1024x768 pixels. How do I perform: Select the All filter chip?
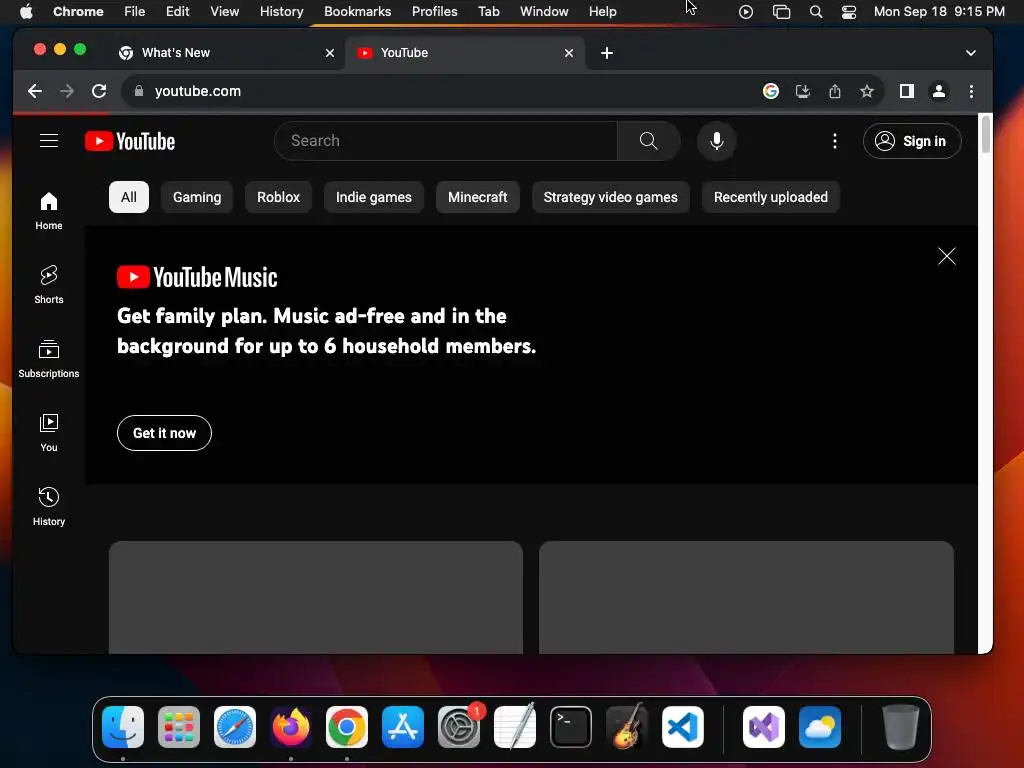click(x=129, y=197)
